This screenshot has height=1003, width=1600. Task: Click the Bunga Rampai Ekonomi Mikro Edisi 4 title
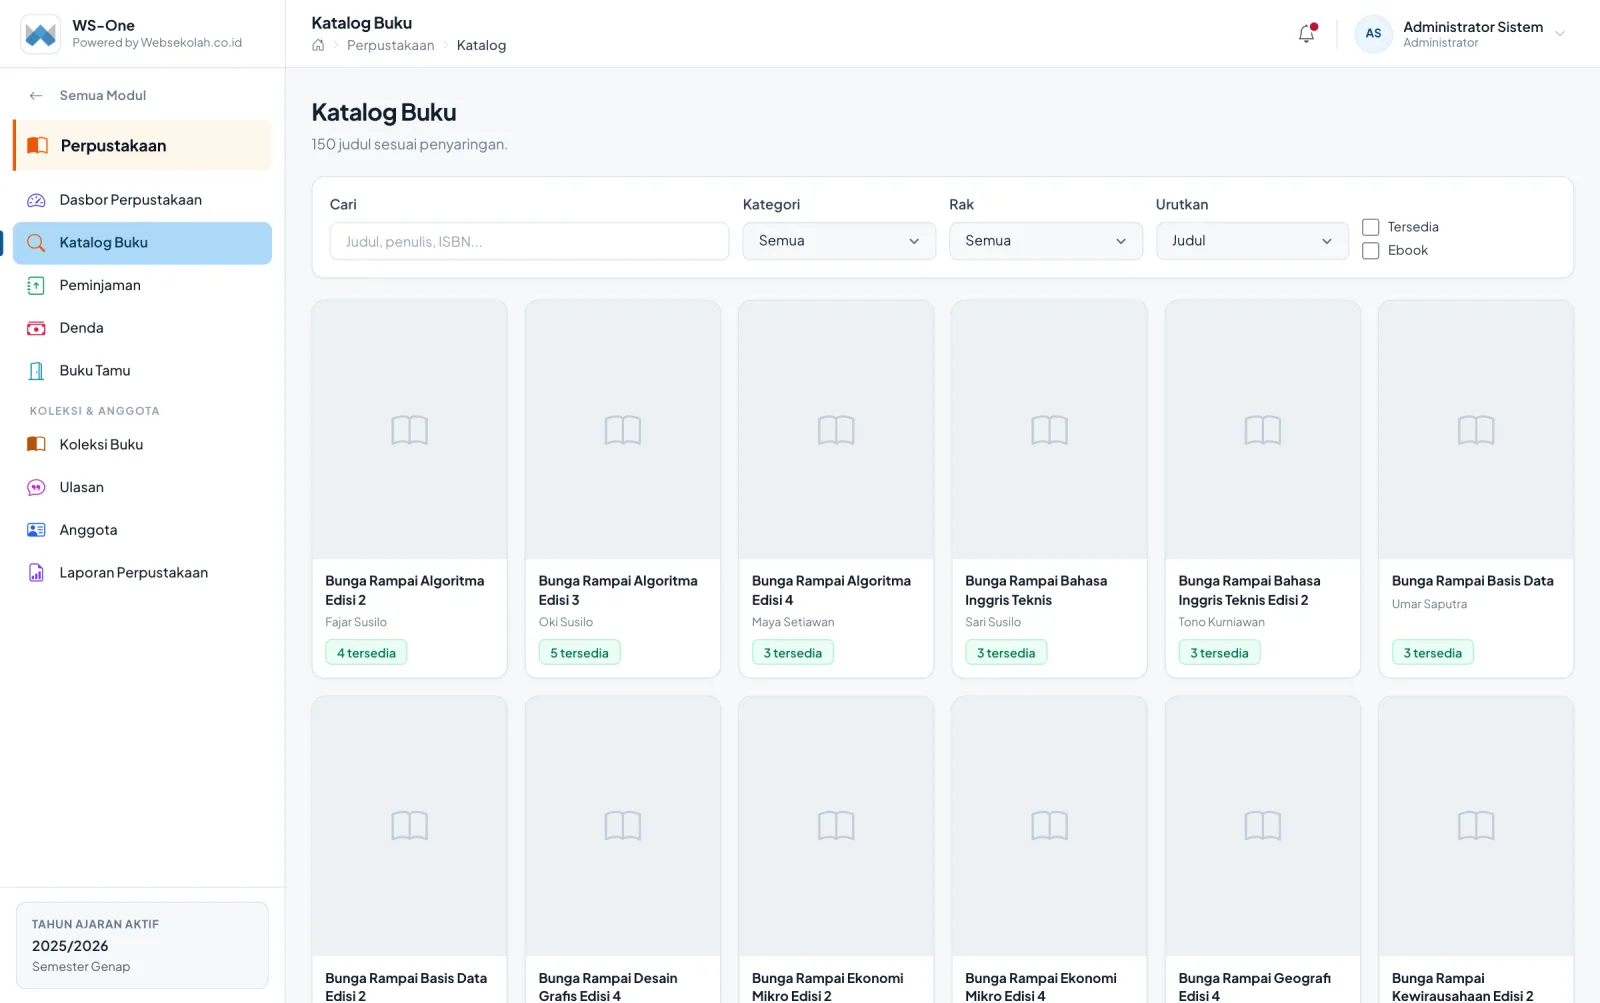1041,987
